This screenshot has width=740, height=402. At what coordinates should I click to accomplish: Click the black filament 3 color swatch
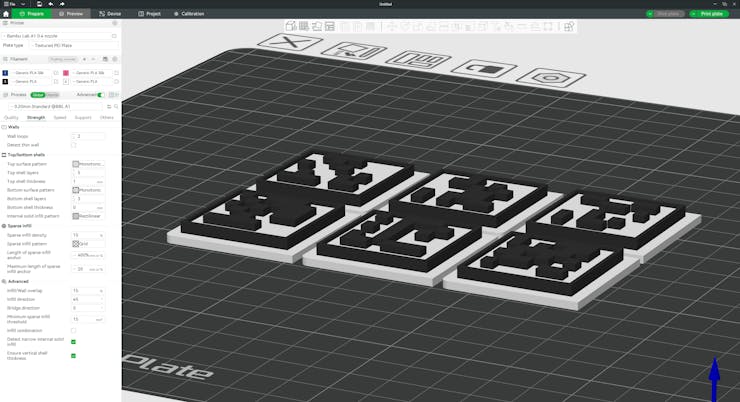pos(5,82)
